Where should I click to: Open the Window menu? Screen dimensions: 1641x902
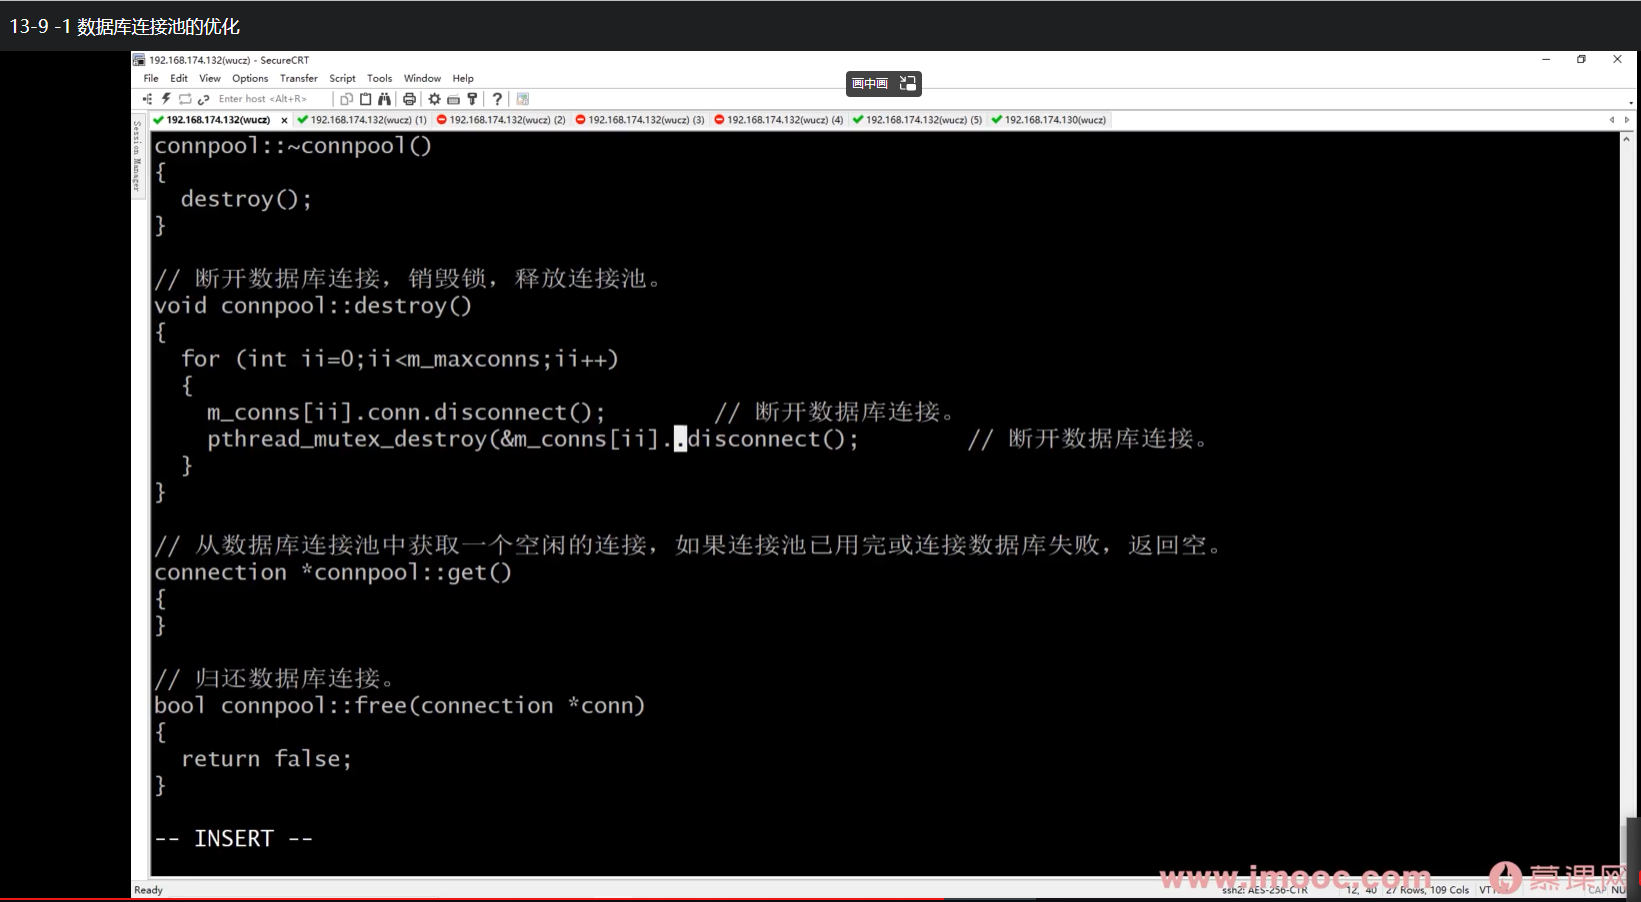click(422, 78)
